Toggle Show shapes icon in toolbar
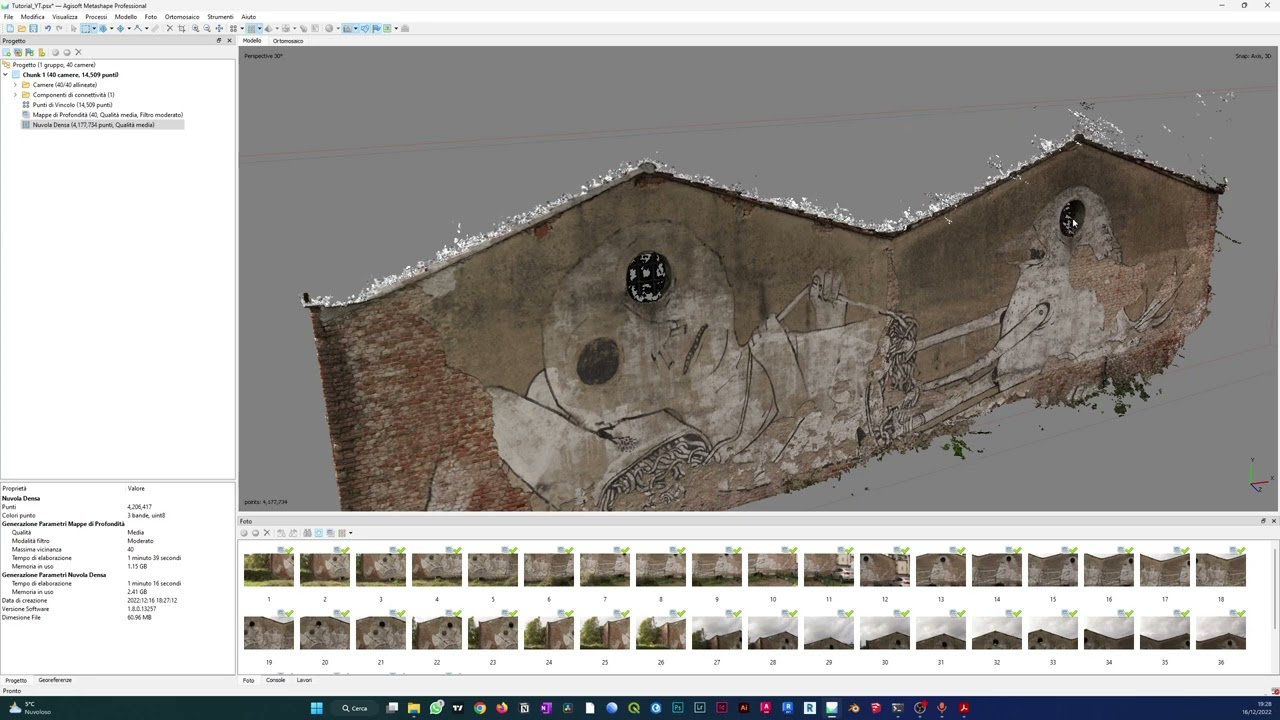Image resolution: width=1280 pixels, height=720 pixels. (364, 28)
